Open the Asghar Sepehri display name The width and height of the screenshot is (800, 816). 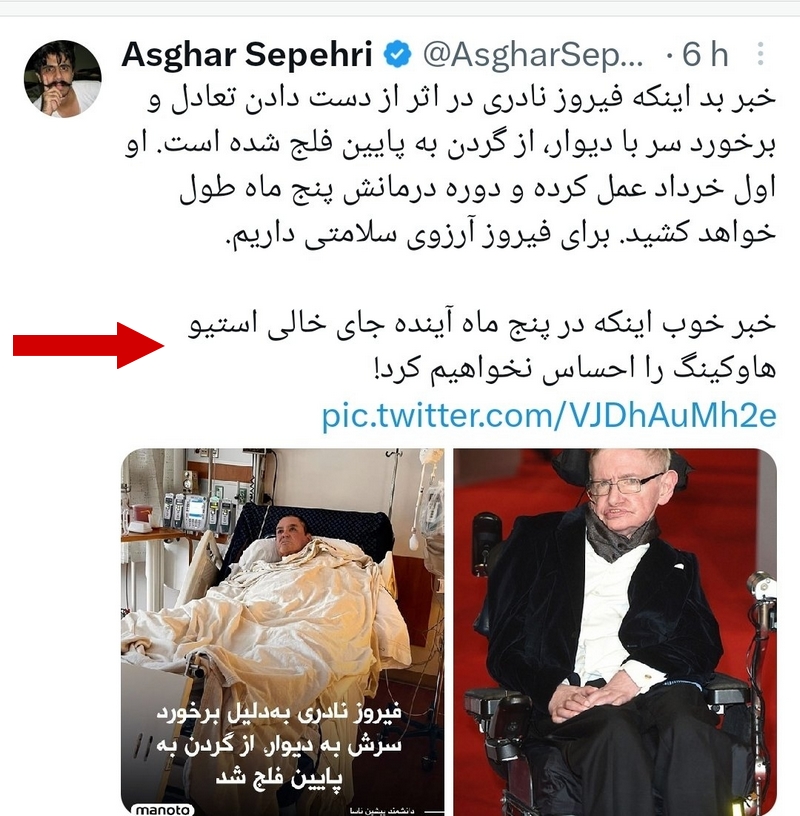(247, 54)
